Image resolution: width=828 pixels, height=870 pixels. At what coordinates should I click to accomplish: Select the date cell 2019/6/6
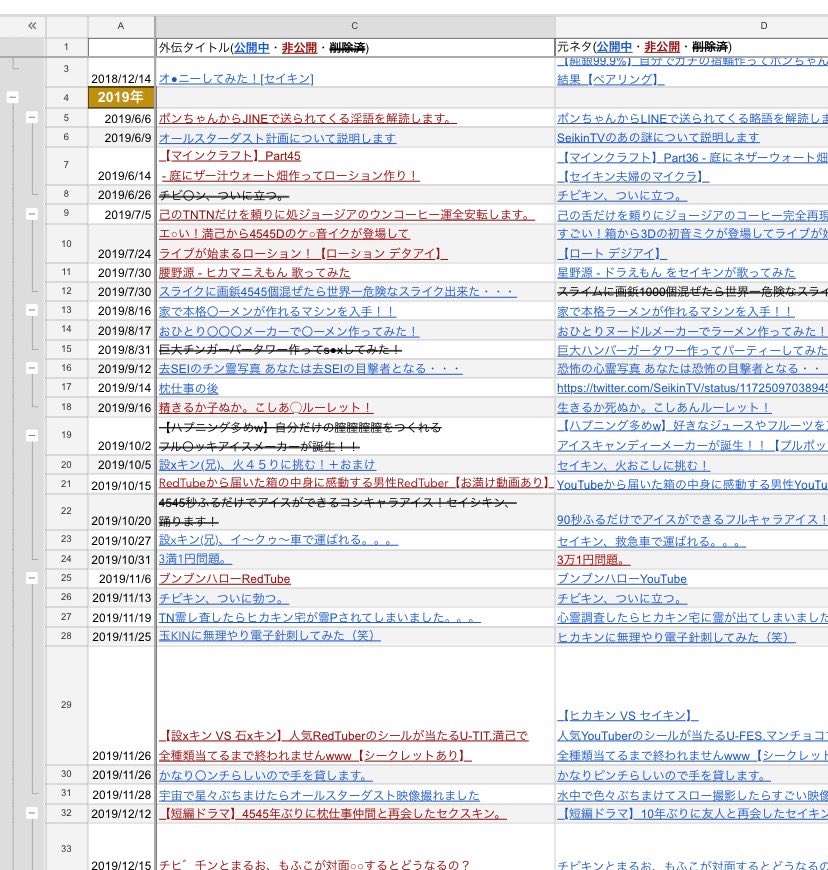[121, 118]
